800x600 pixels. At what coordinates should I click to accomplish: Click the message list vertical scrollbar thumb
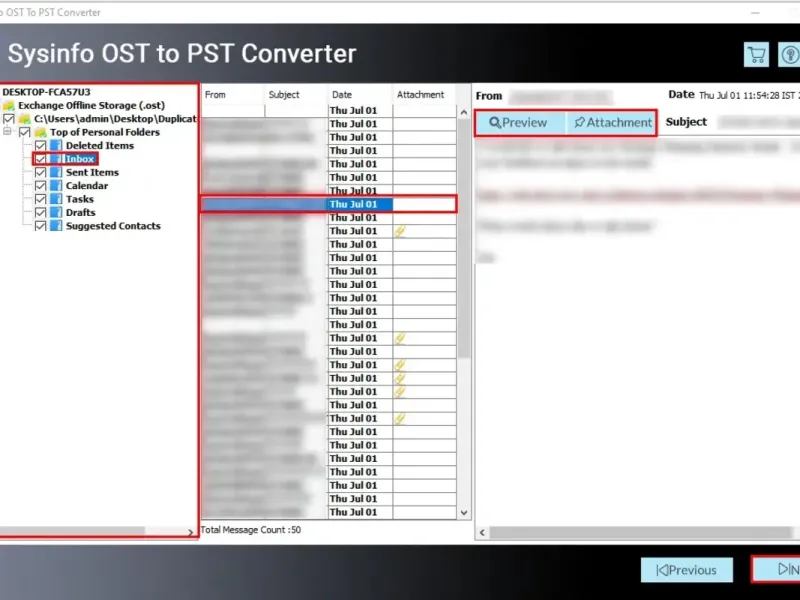[464, 238]
